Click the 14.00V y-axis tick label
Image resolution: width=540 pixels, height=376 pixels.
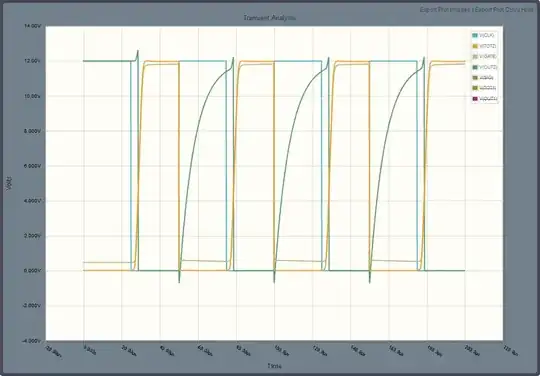33,27
